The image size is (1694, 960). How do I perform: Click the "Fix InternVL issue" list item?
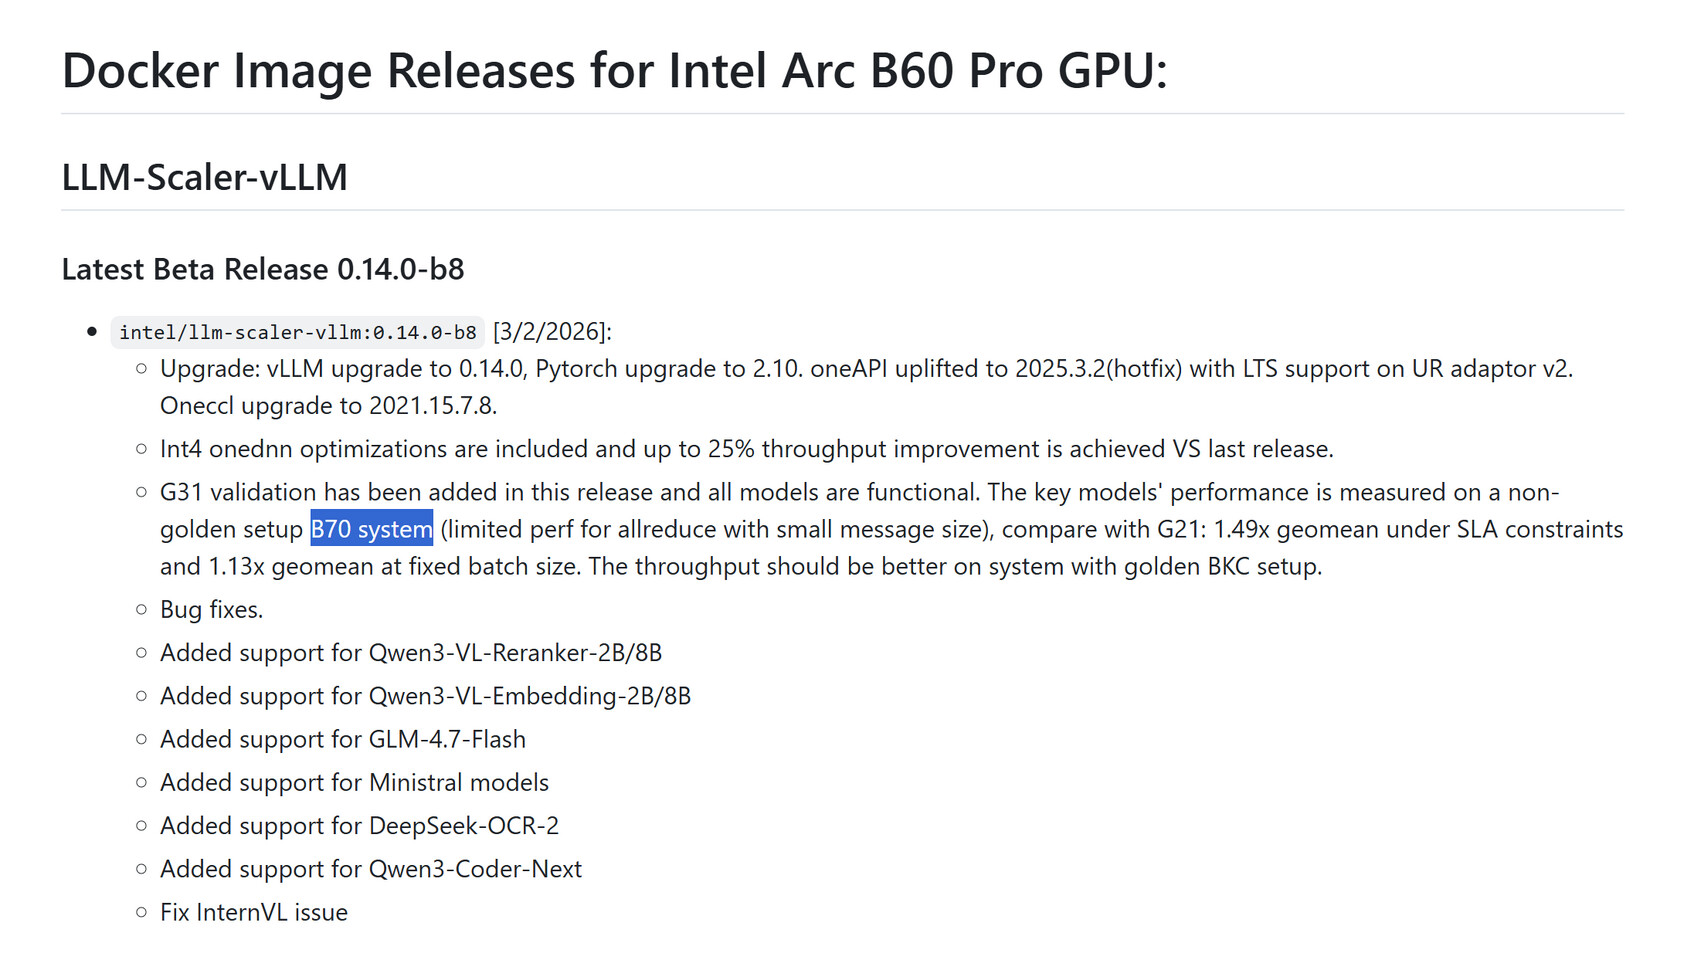pos(253,912)
